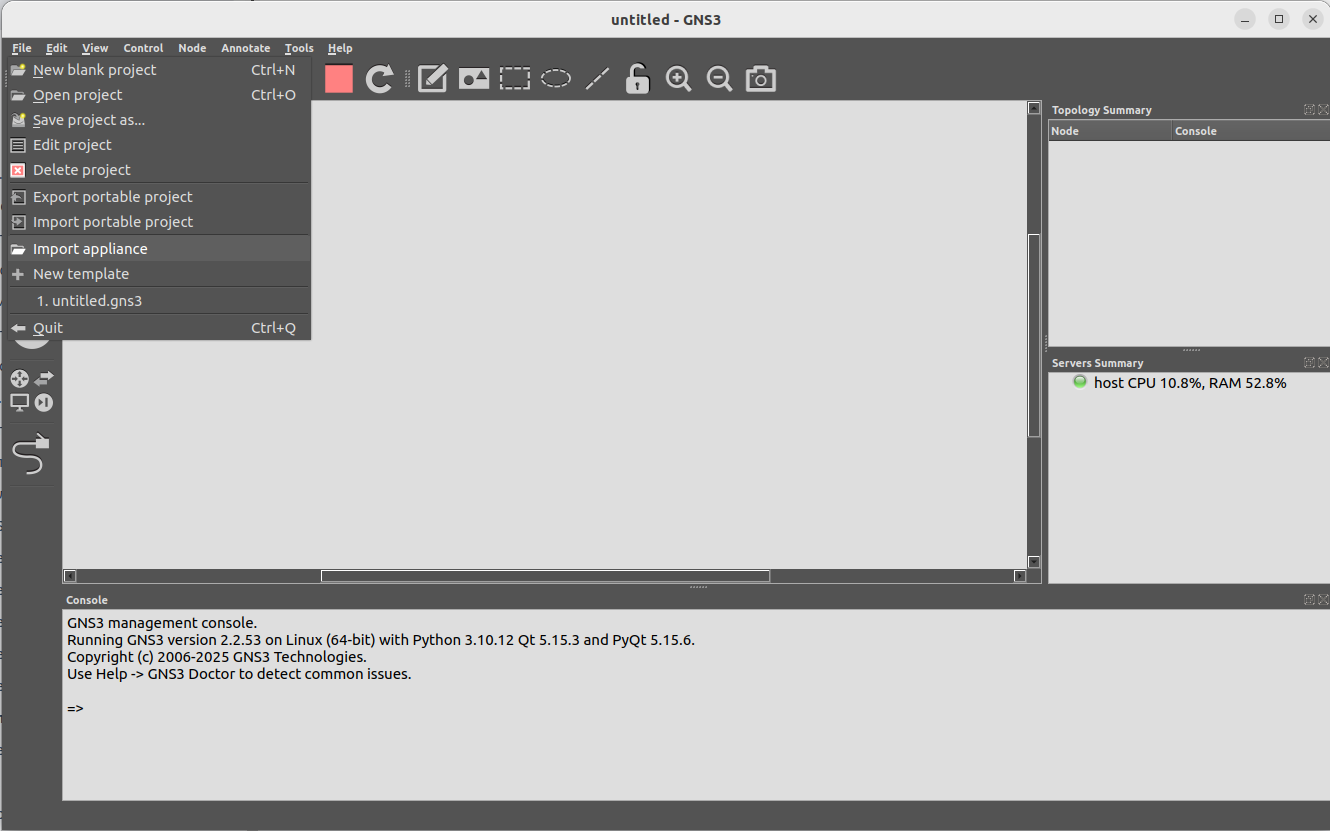The width and height of the screenshot is (1330, 831).
Task: Zoom in on the topology canvas
Action: [x=679, y=78]
